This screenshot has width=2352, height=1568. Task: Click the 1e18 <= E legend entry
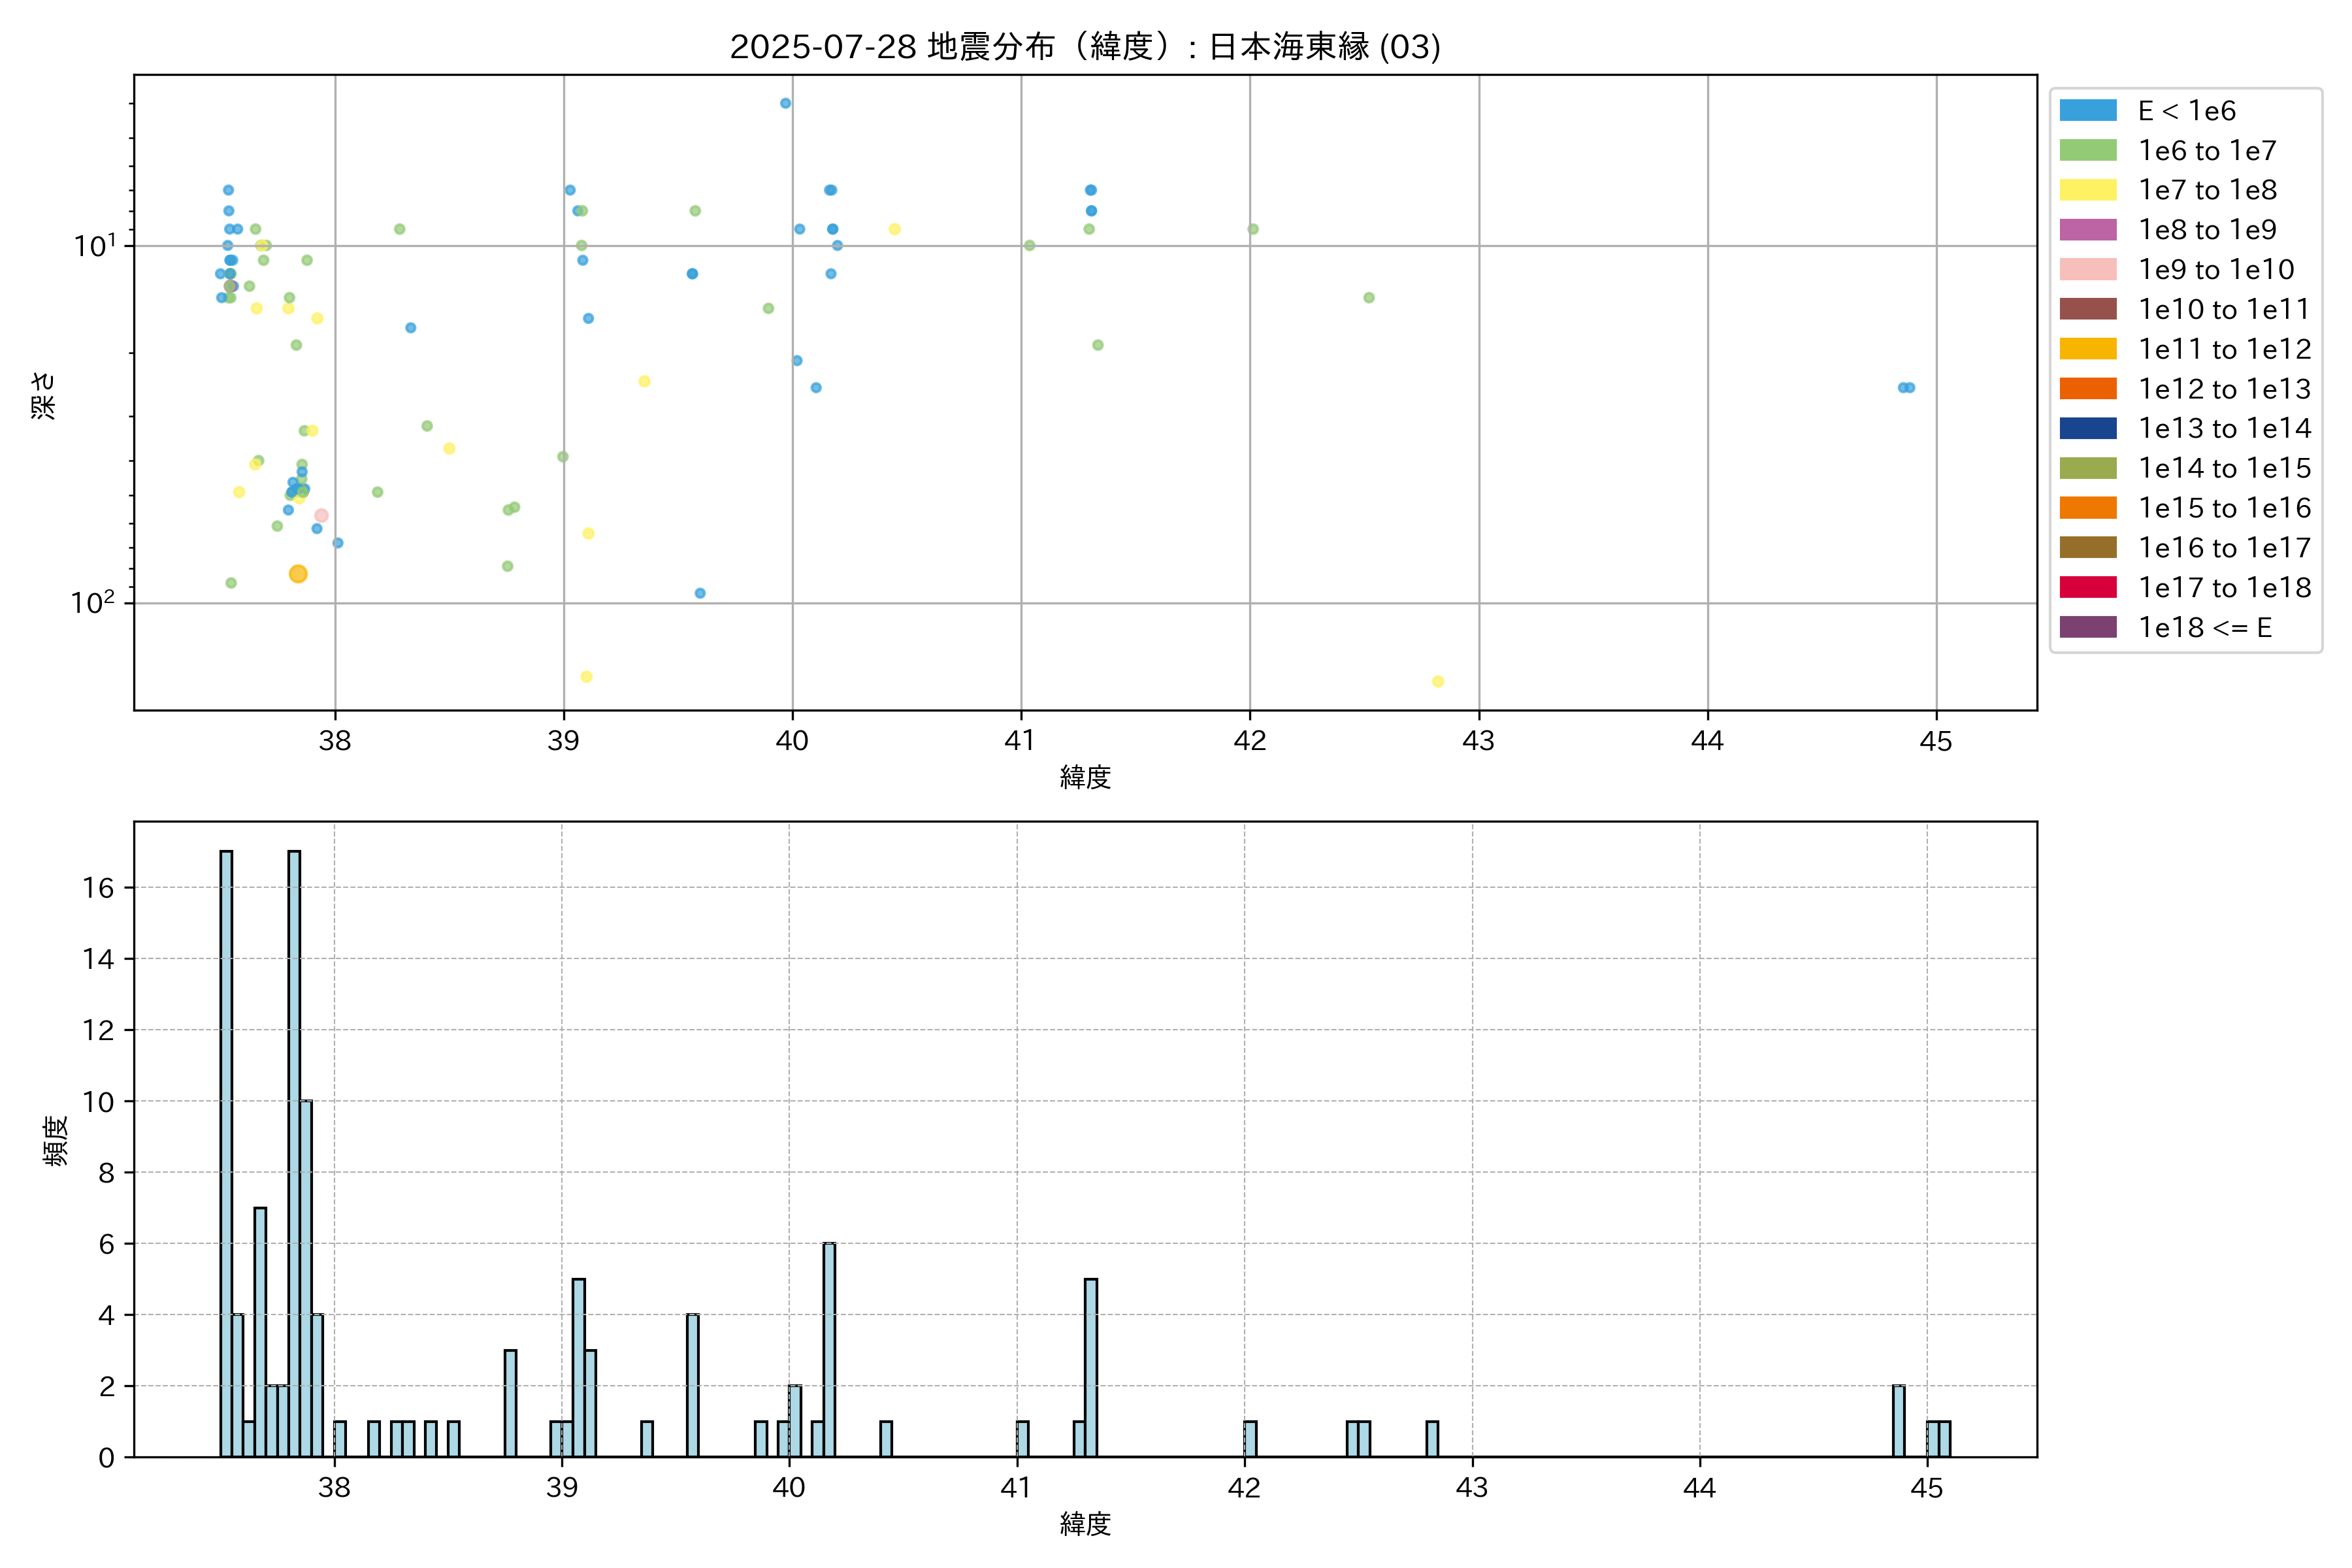[2204, 627]
